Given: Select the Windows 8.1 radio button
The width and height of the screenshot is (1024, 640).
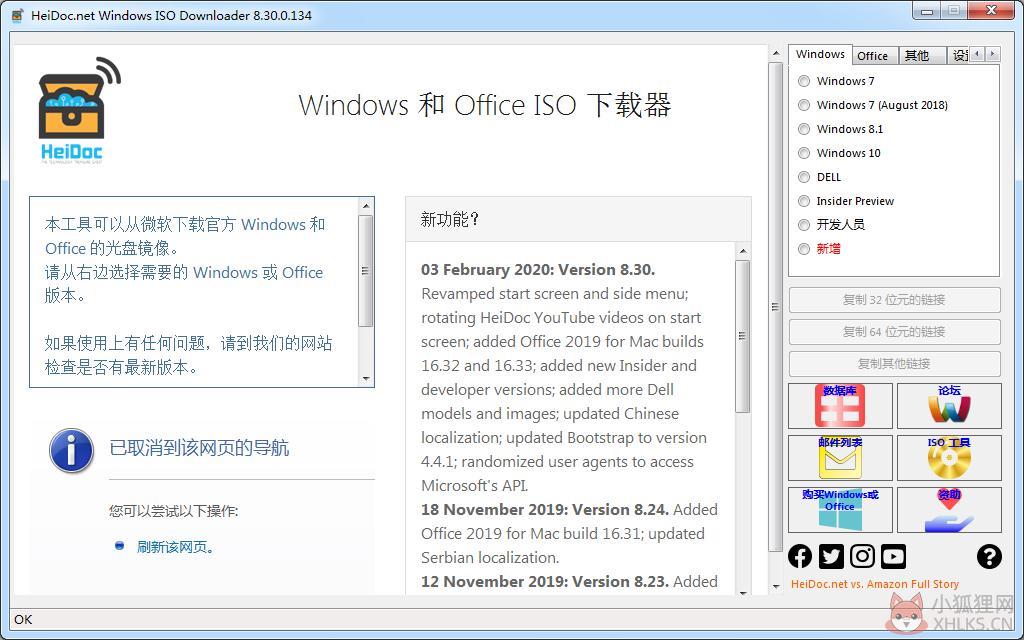Looking at the screenshot, I should [x=804, y=129].
